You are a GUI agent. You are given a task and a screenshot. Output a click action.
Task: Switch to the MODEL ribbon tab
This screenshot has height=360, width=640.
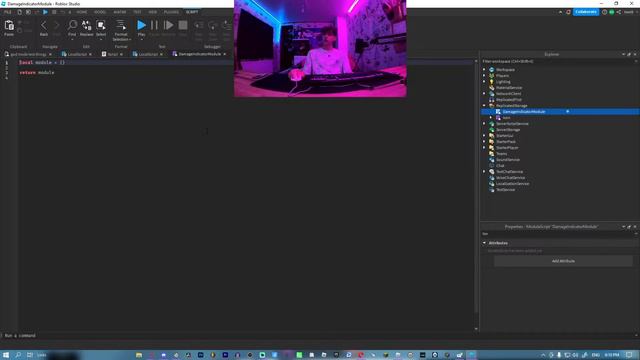pyautogui.click(x=100, y=12)
